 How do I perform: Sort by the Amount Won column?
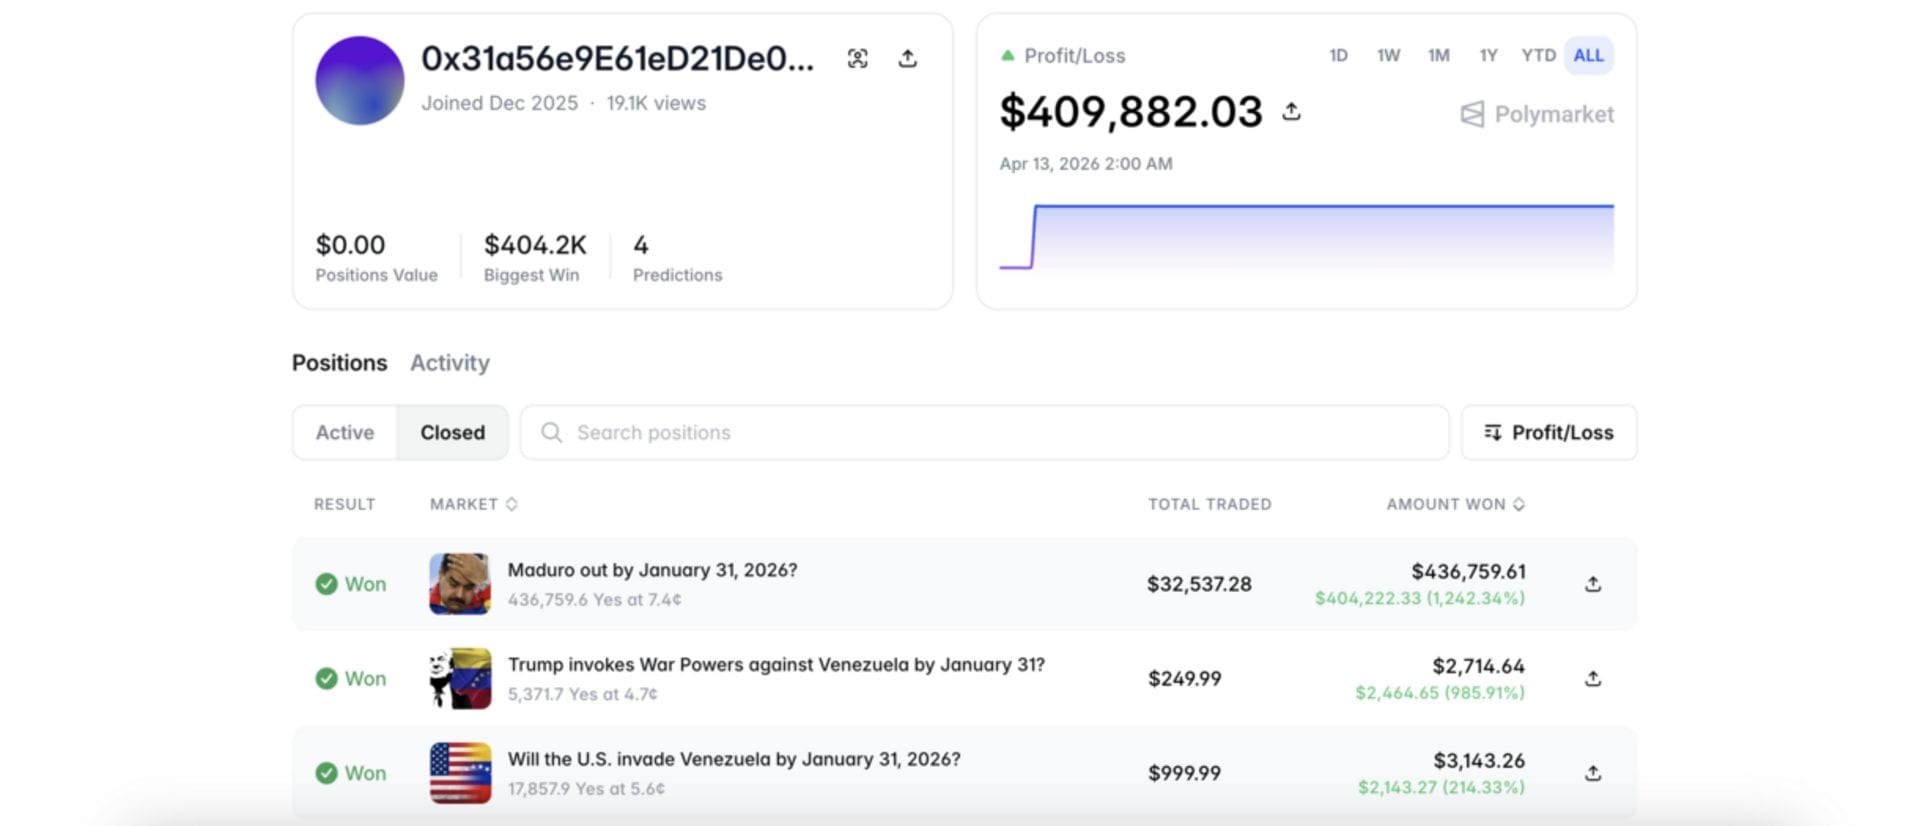1454,504
